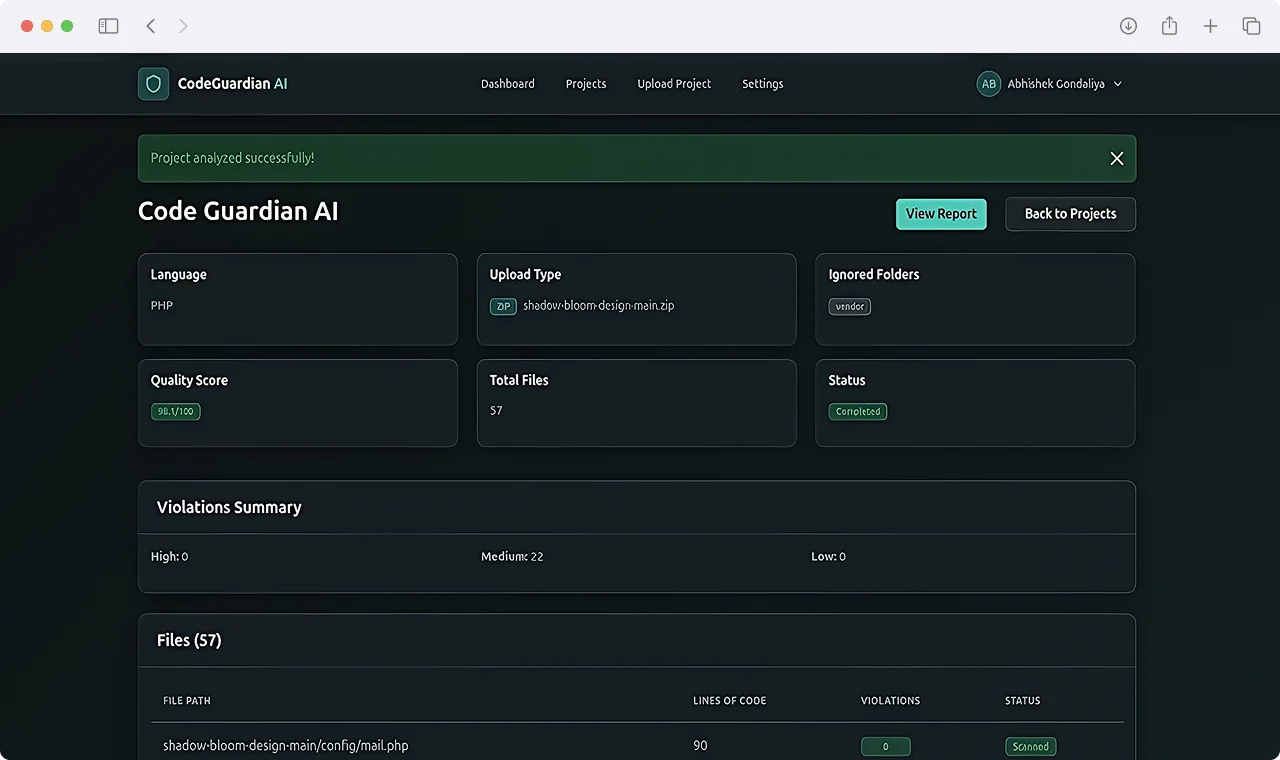Click the Abhishek Gondaliya user name
Screen dimensions: 1280x760
(x=1056, y=84)
